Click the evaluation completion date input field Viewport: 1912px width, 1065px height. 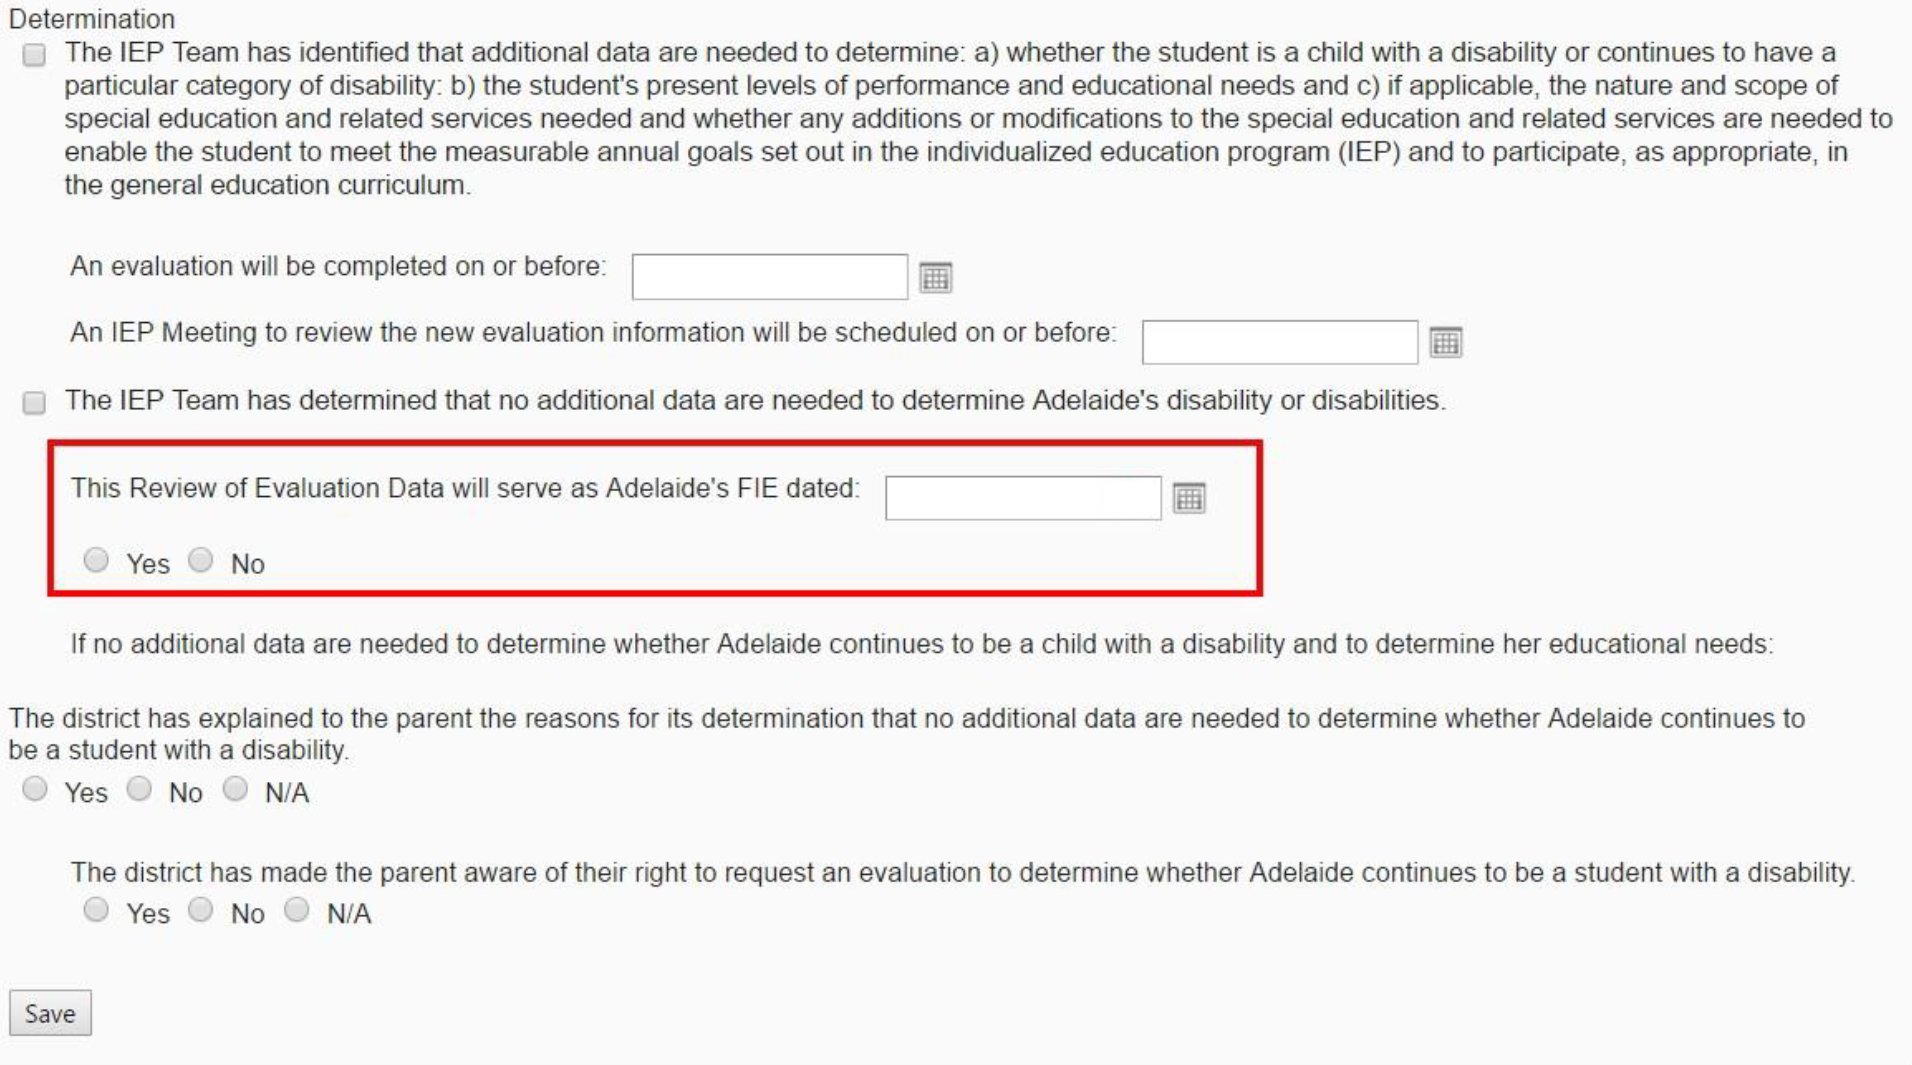pos(770,278)
